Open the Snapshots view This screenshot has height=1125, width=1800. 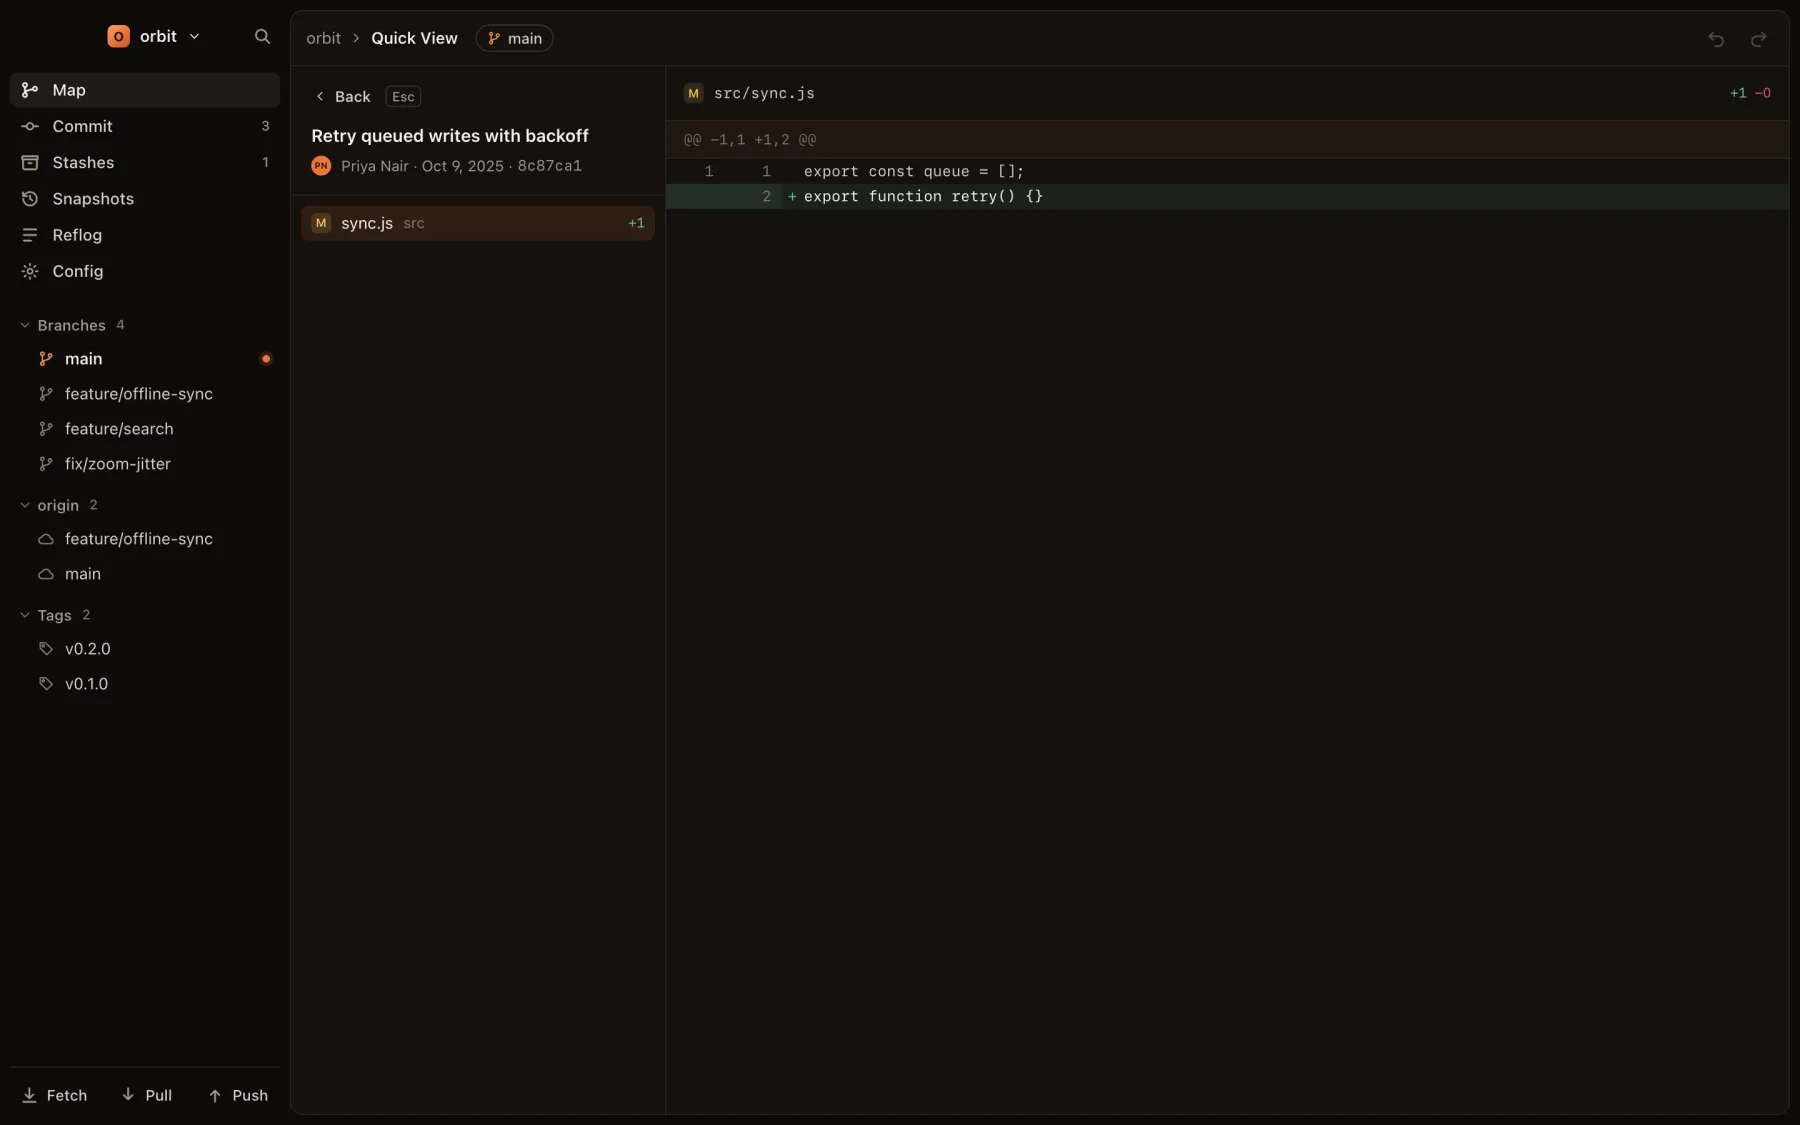pyautogui.click(x=145, y=199)
